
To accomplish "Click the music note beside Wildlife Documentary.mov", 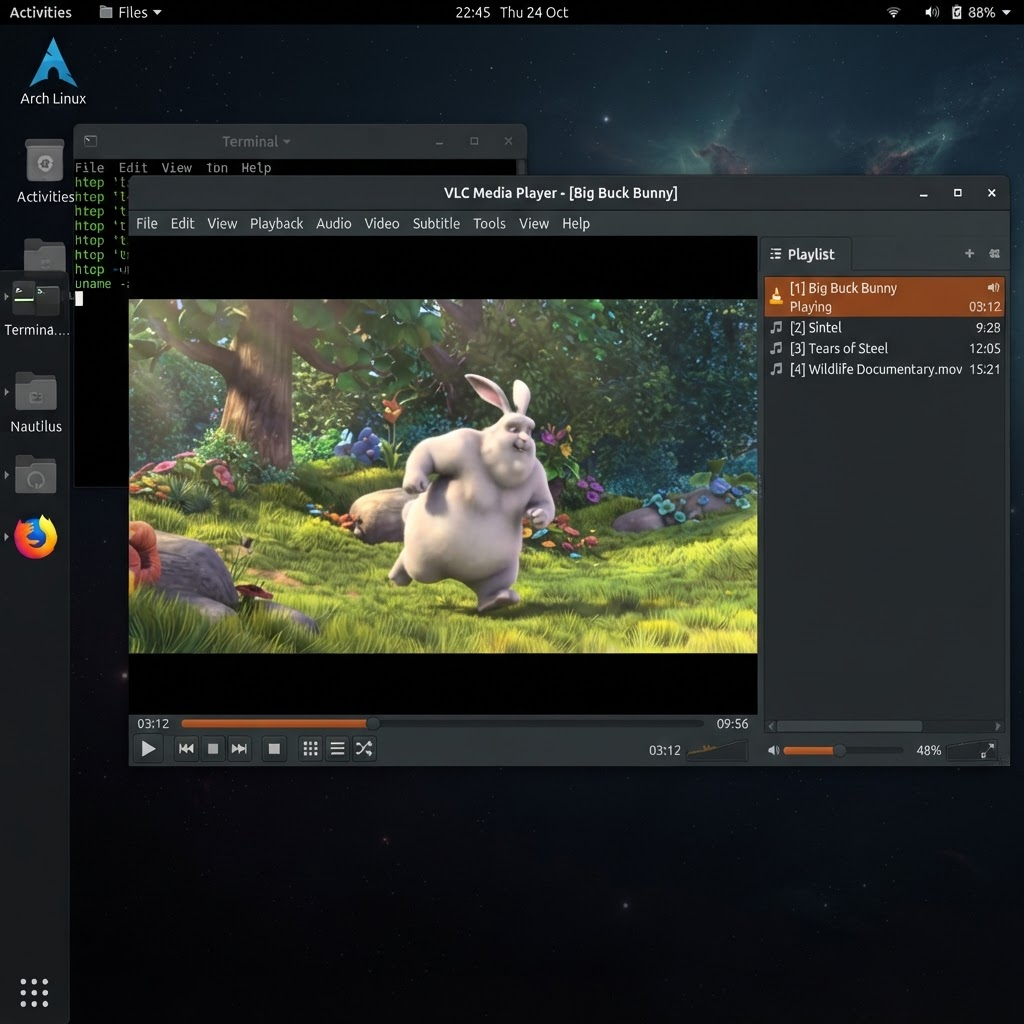I will [776, 369].
